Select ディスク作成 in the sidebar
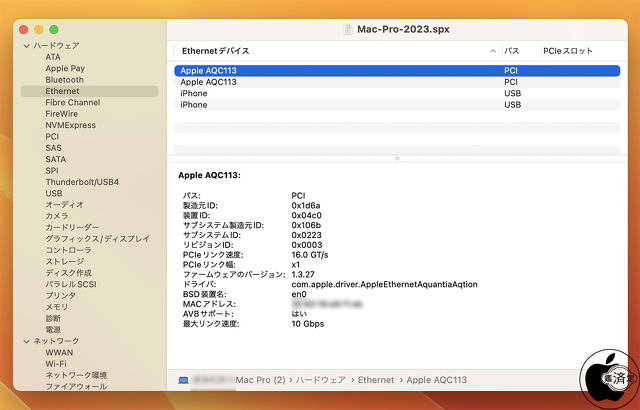 (x=69, y=273)
